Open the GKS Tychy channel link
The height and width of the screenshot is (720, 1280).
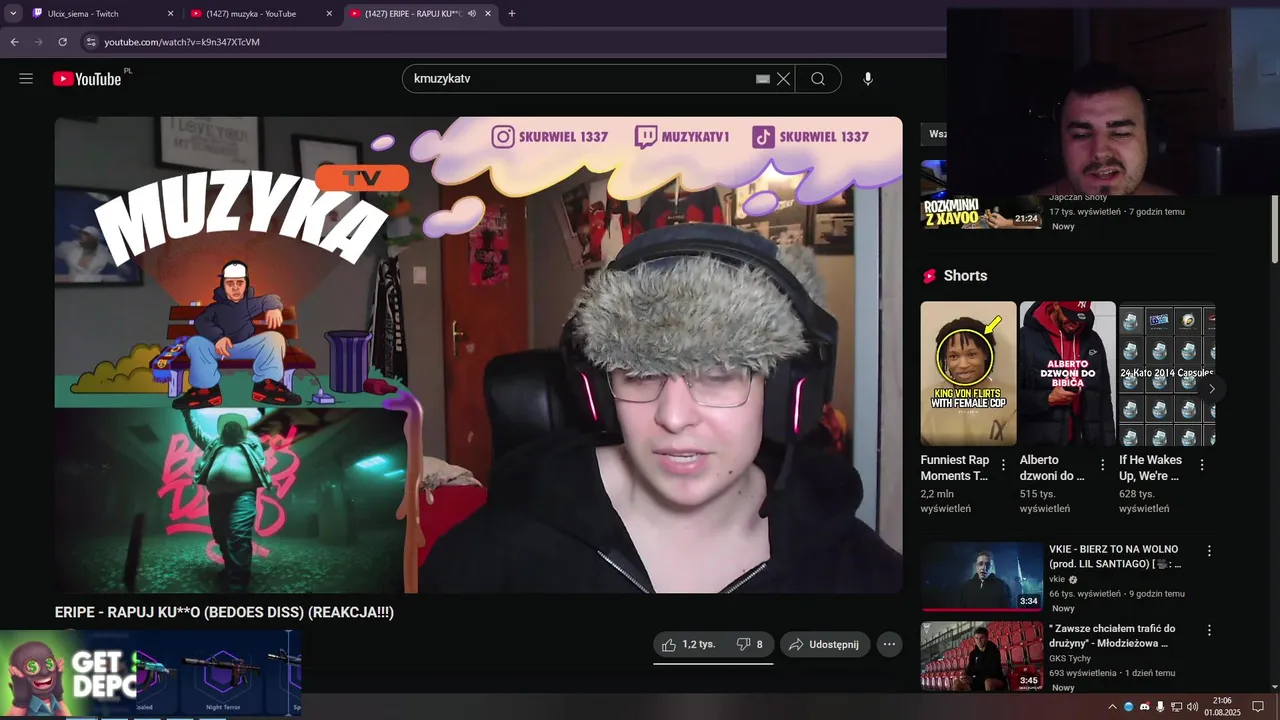(x=1070, y=659)
